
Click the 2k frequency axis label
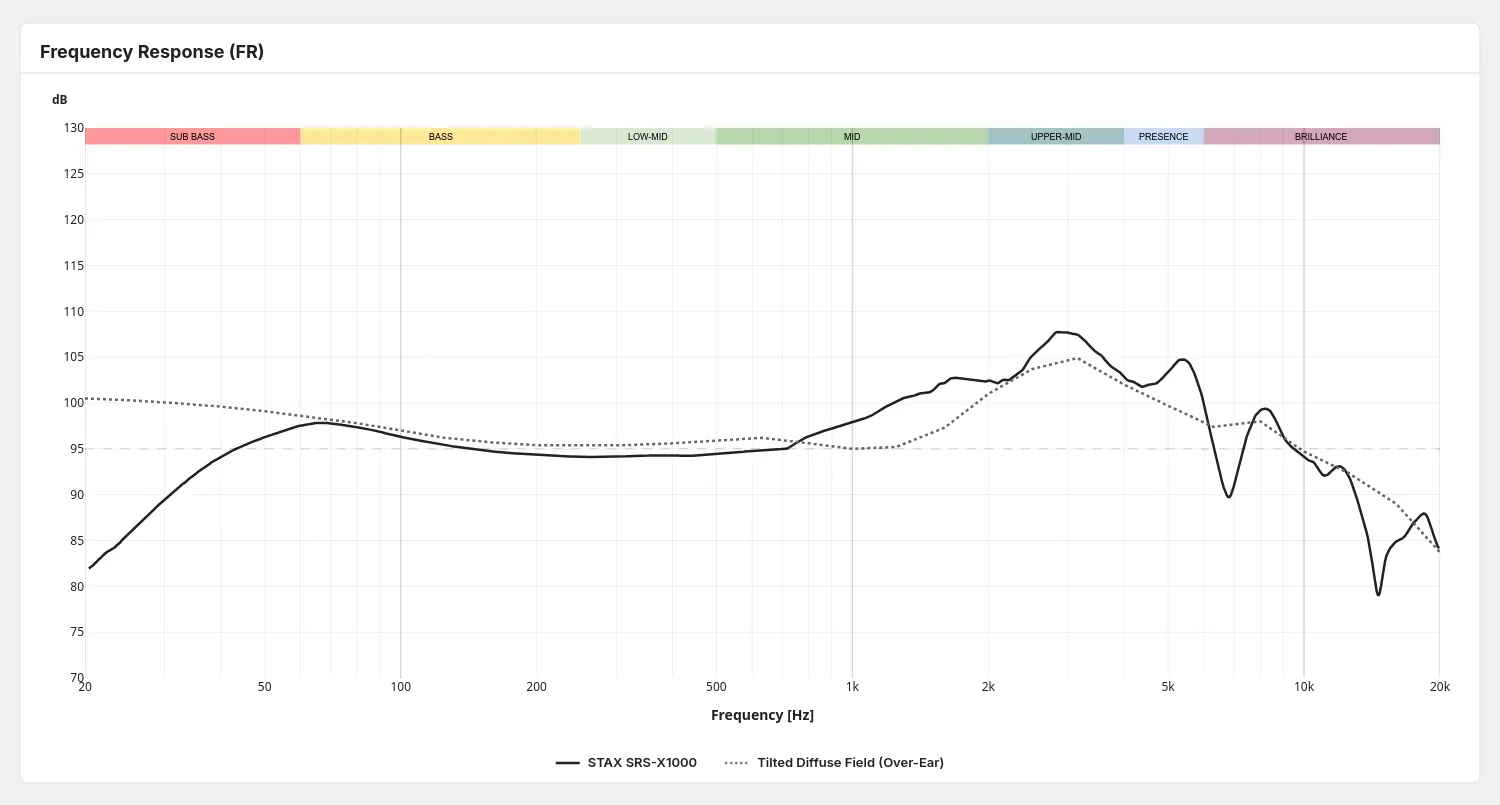click(x=988, y=687)
